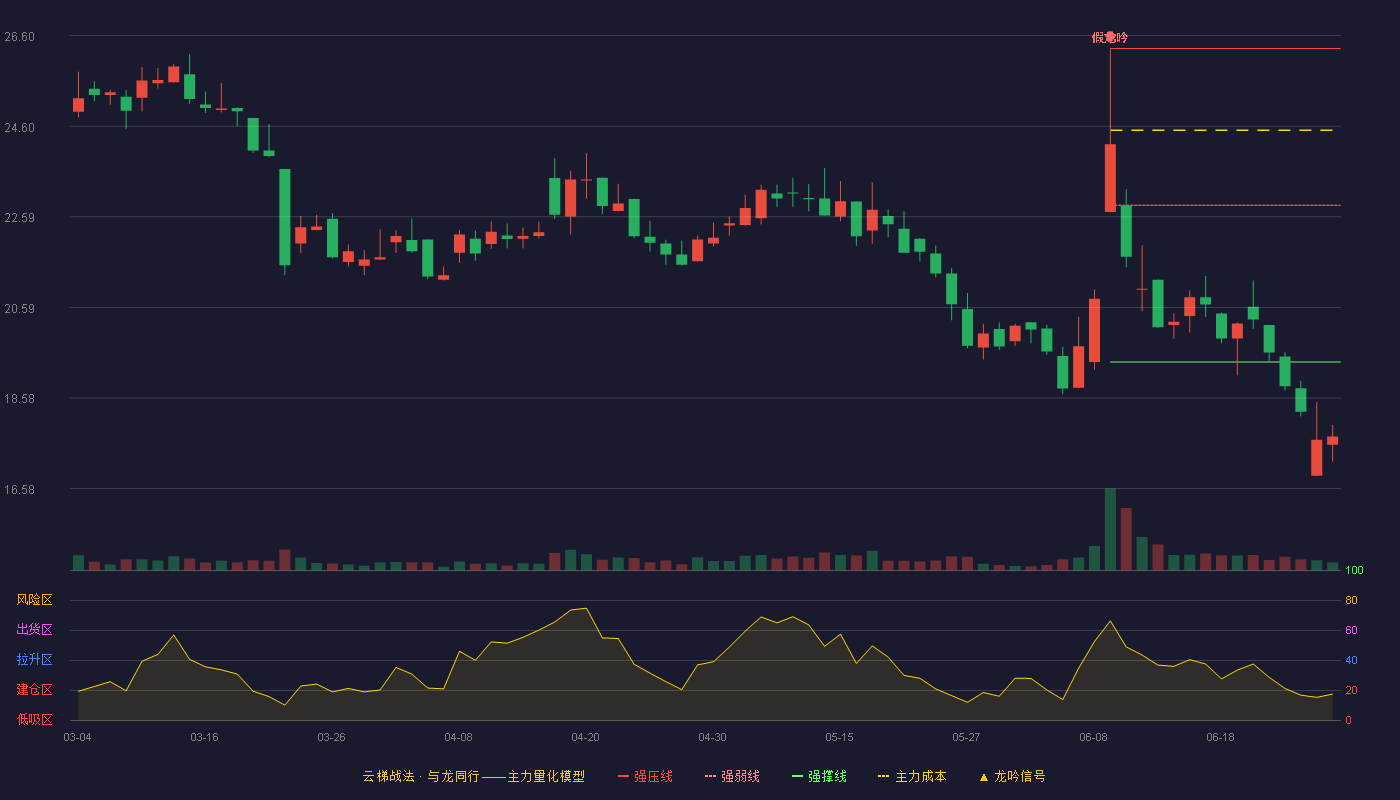Click the 03-16 date label
Screen dimensions: 1400x800
click(204, 737)
